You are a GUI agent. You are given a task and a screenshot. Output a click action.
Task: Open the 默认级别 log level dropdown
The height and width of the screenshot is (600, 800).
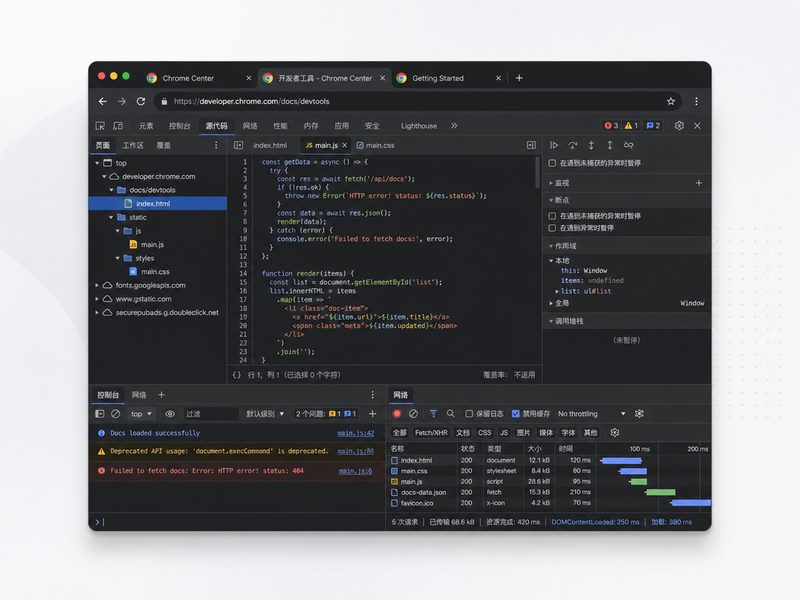point(265,414)
